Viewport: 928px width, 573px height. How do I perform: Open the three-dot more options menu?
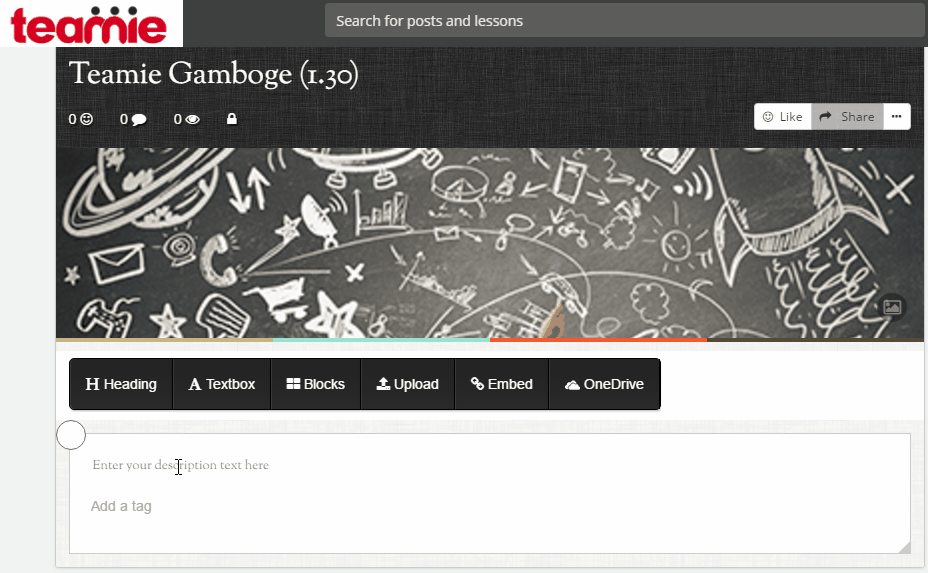[897, 117]
